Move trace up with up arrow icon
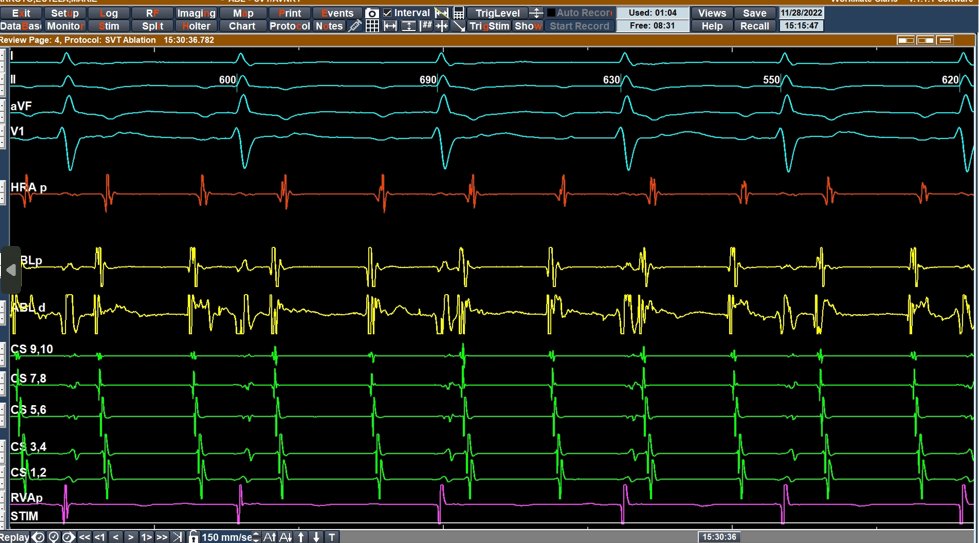 [301, 537]
